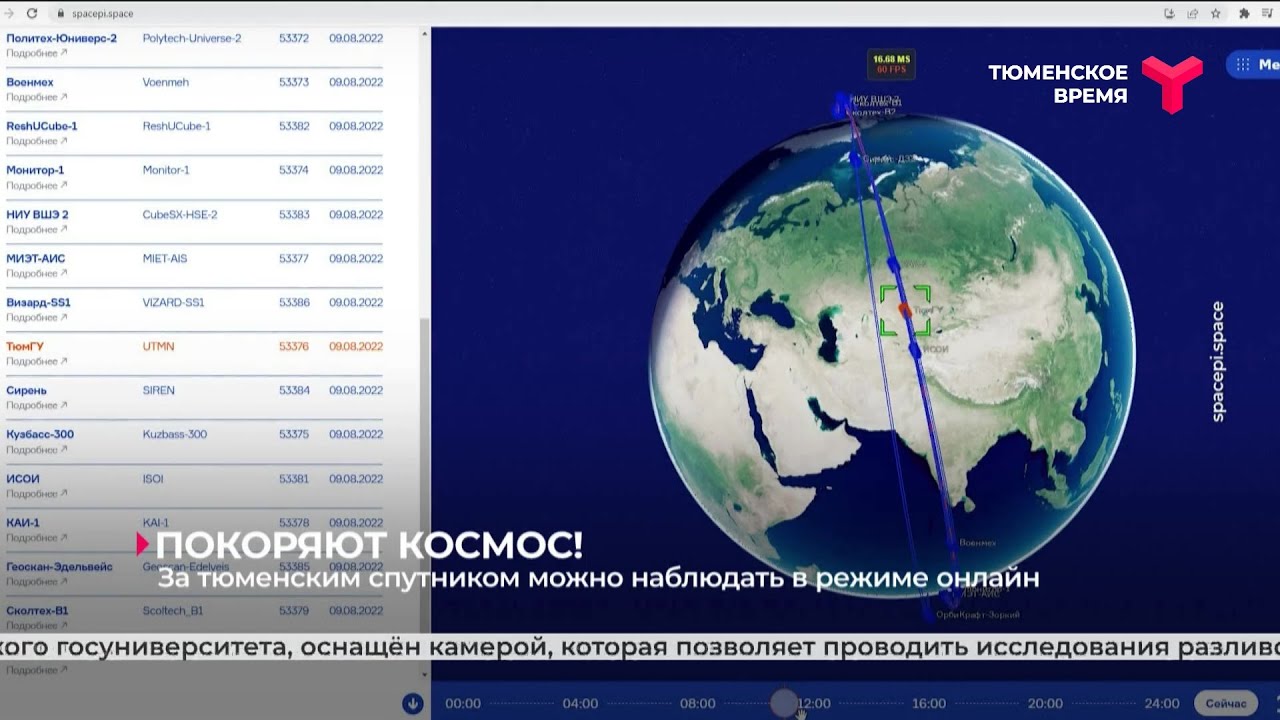Jump to 04:00 on the timeline
Image resolution: width=1280 pixels, height=720 pixels.
(x=580, y=704)
